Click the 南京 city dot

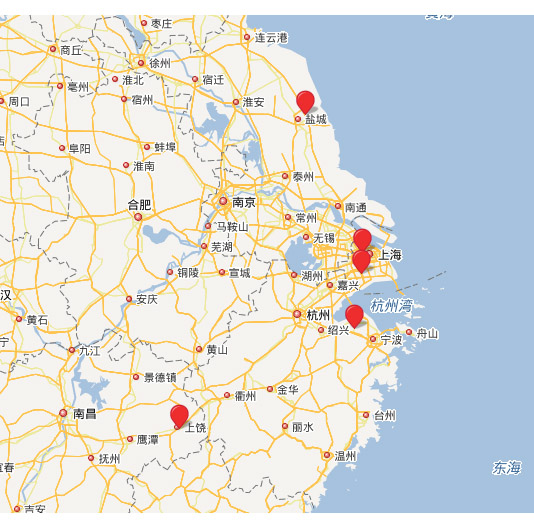(223, 201)
